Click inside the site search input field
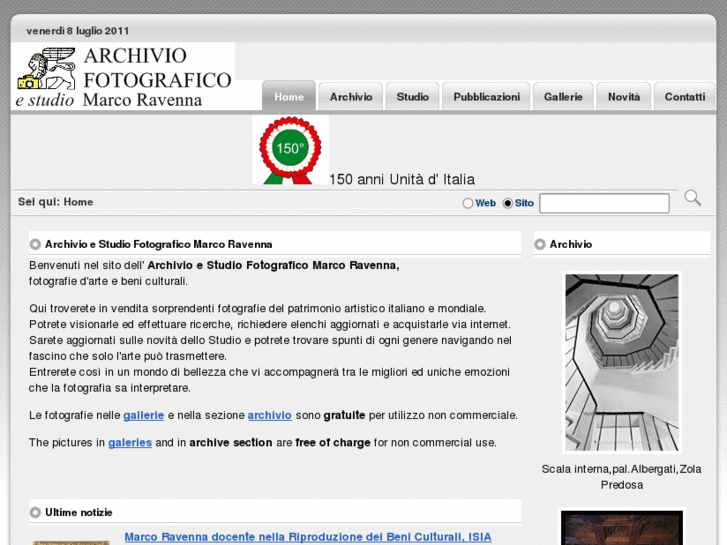 click(604, 203)
